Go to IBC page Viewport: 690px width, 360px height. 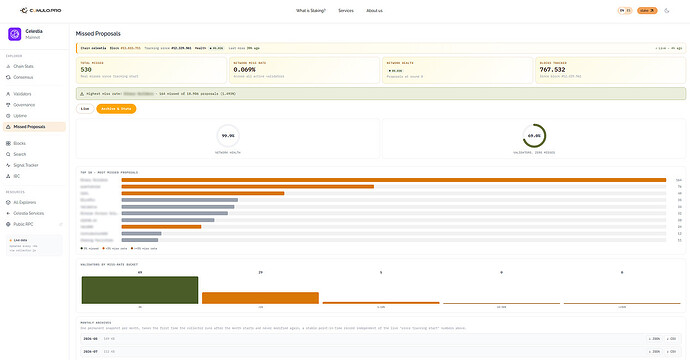[17, 176]
